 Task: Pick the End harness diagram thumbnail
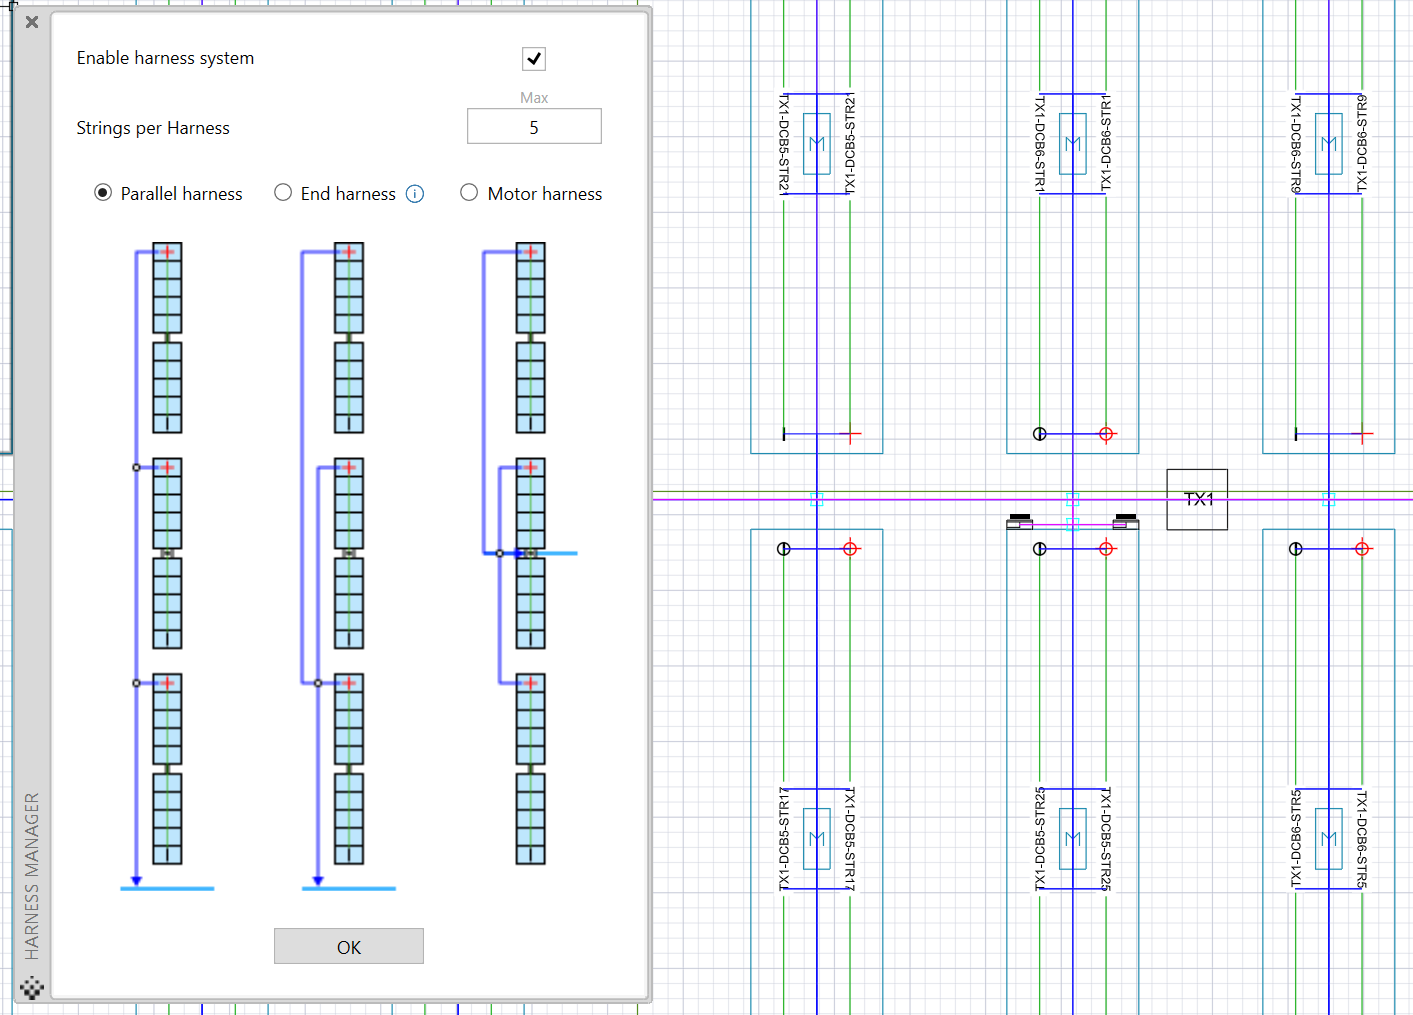click(348, 566)
